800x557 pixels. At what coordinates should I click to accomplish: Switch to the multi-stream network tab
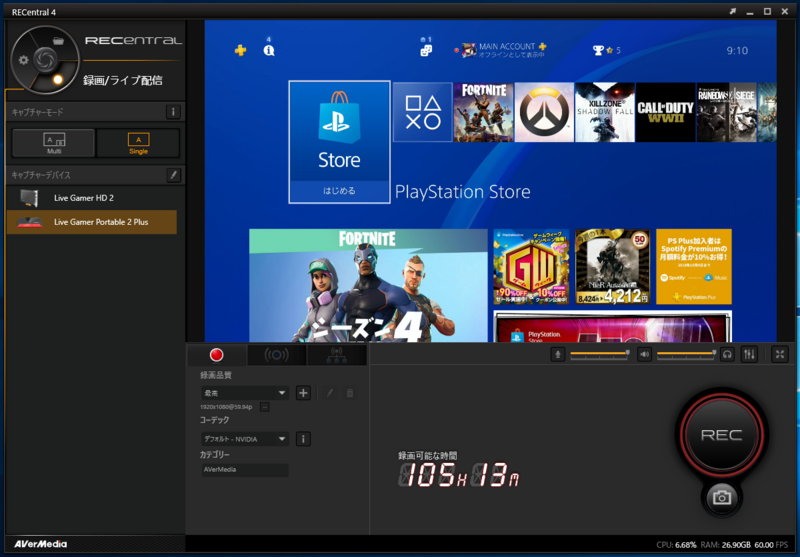coord(336,355)
